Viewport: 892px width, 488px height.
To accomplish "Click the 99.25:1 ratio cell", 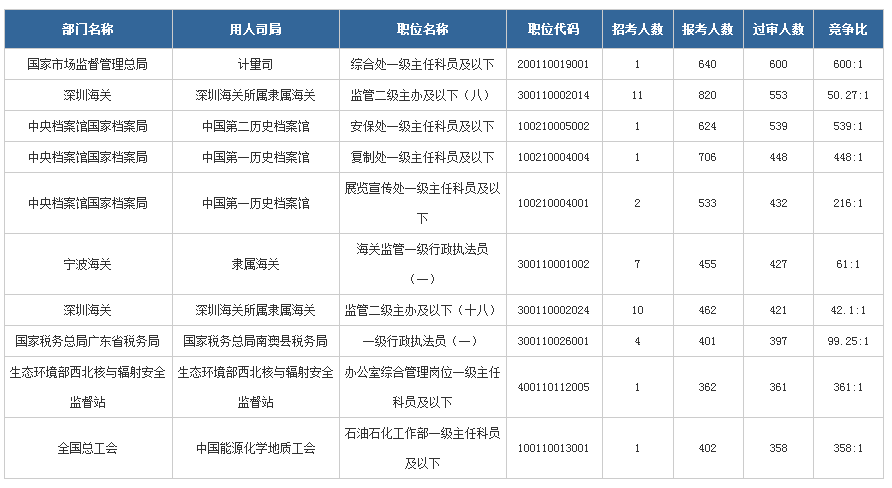I will point(848,341).
